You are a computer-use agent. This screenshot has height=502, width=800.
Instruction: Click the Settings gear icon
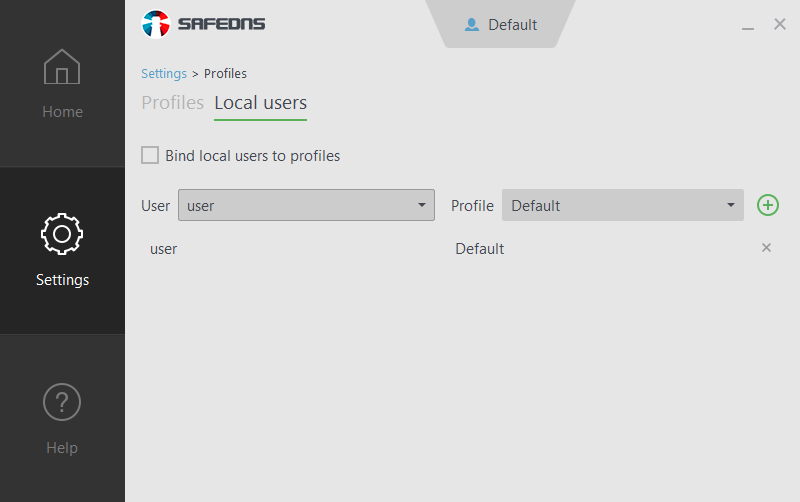[x=62, y=234]
